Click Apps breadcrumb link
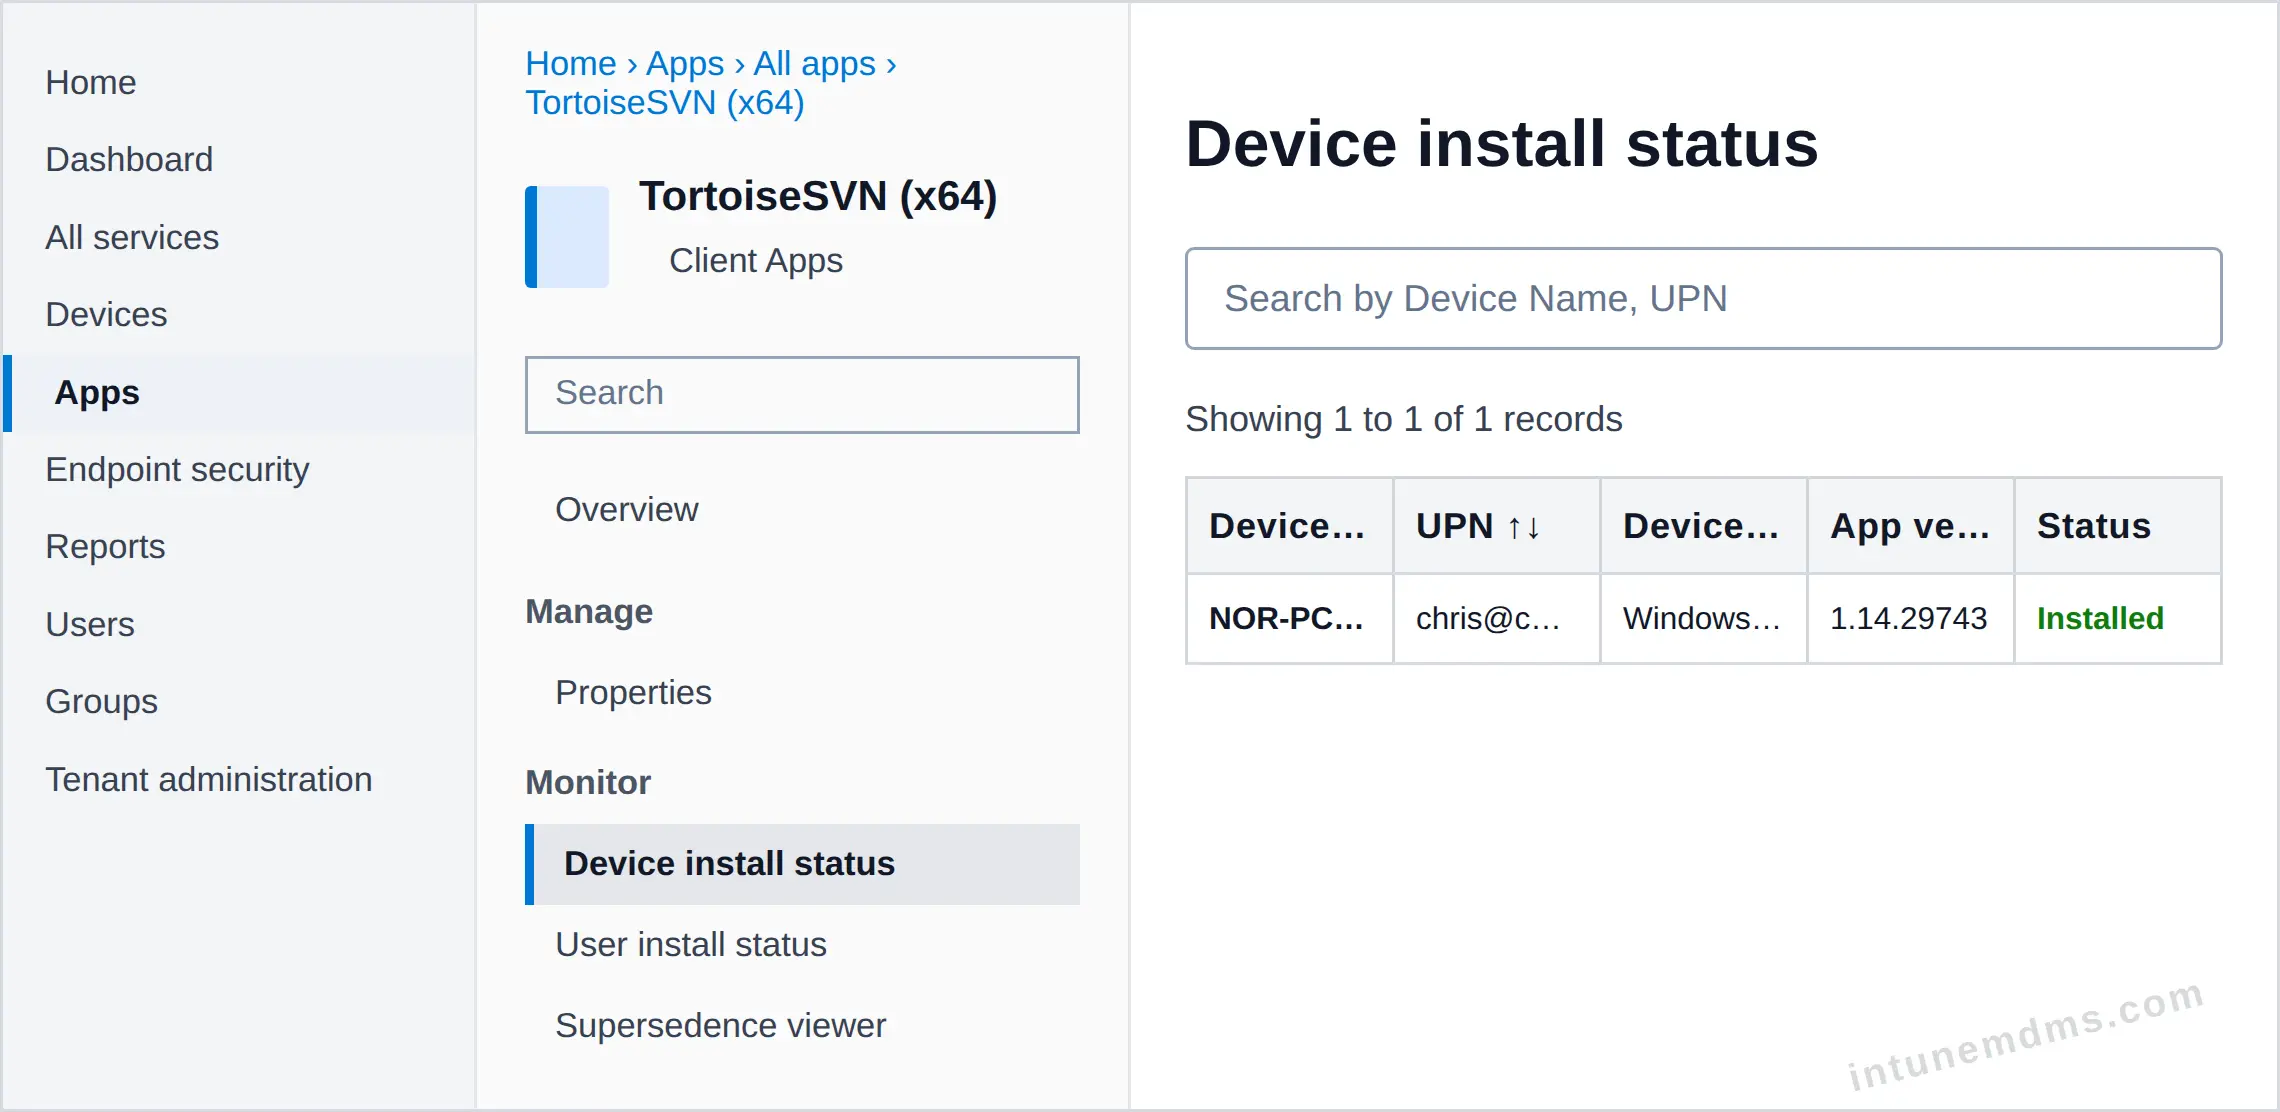Image resolution: width=2280 pixels, height=1112 pixels. coord(685,63)
